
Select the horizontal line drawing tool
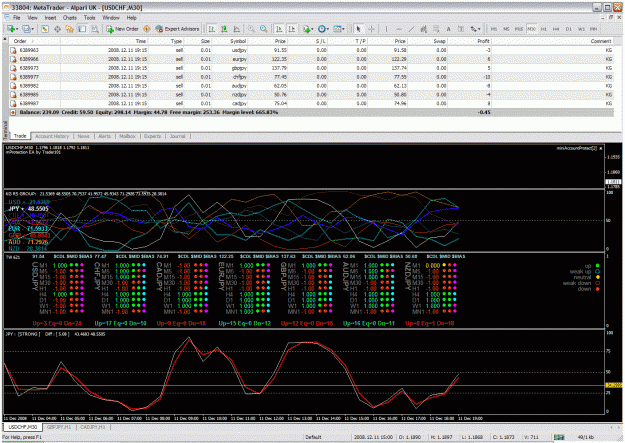click(399, 29)
